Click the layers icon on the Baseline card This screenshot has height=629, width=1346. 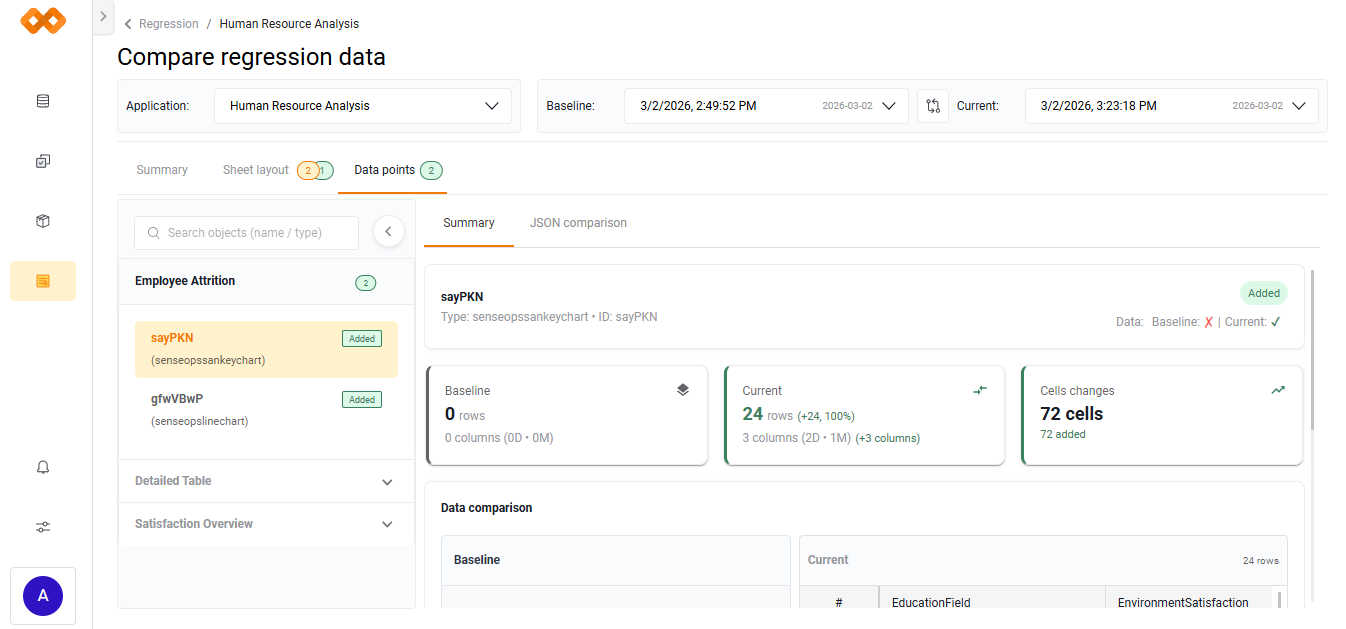[x=683, y=390]
